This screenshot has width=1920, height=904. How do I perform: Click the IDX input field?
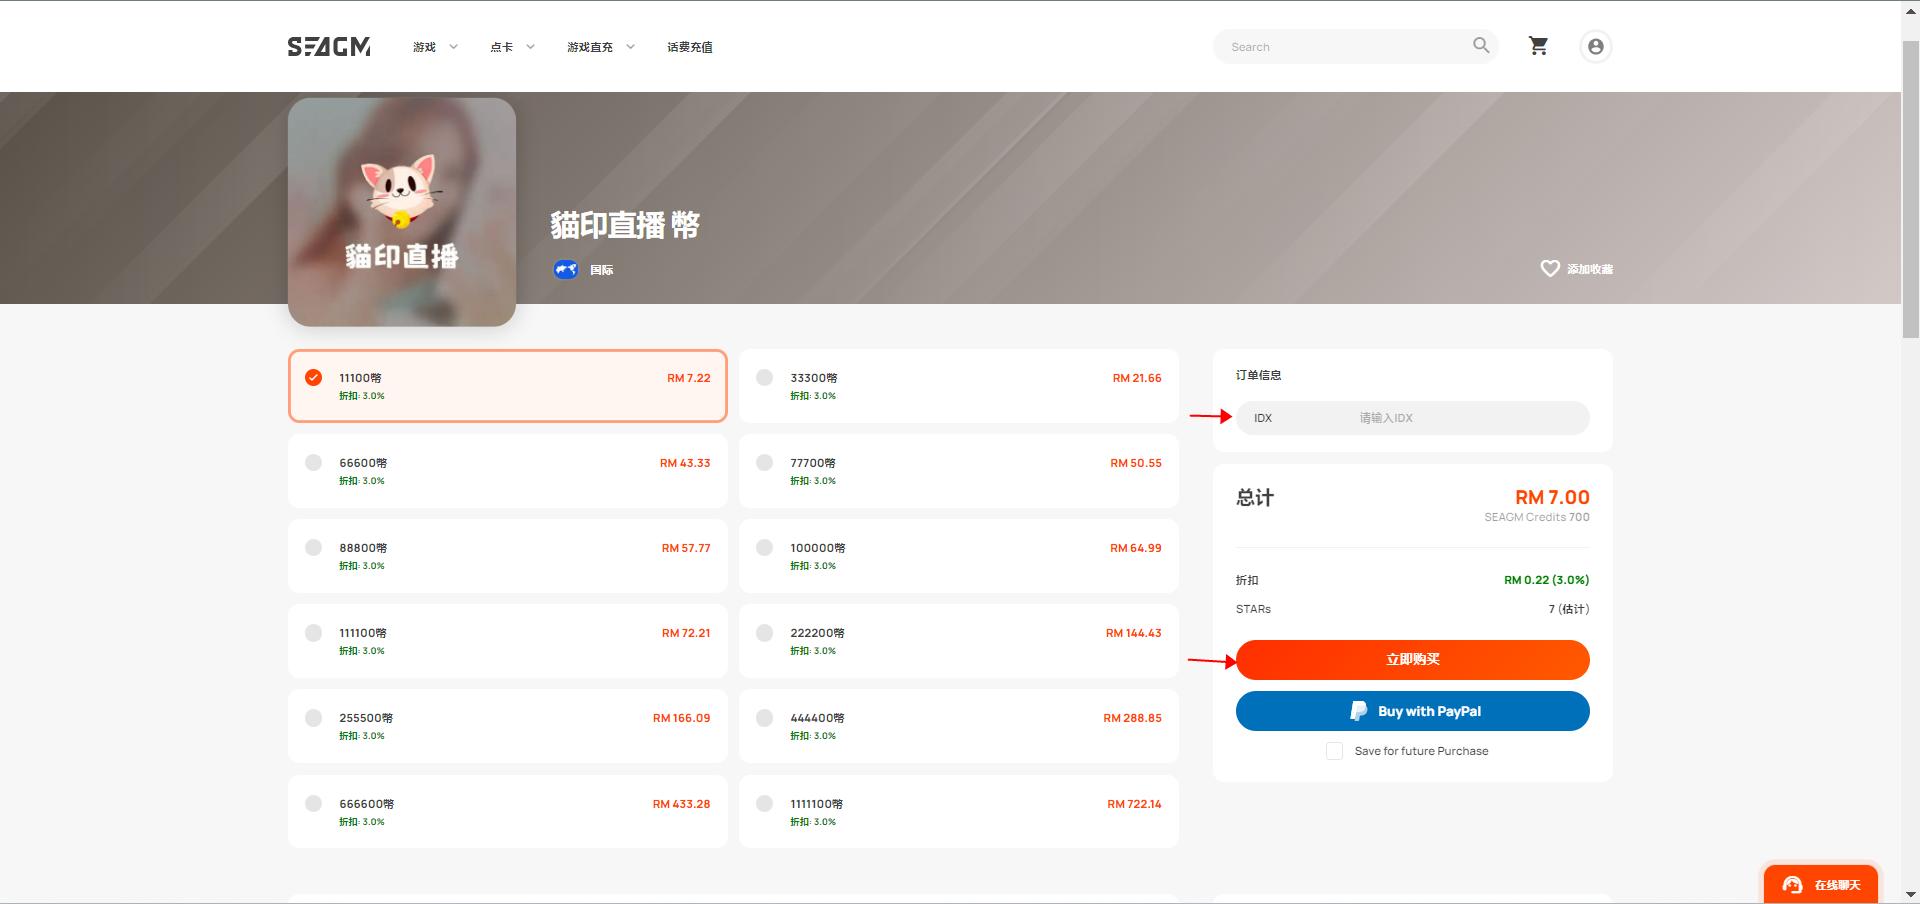pos(1412,418)
